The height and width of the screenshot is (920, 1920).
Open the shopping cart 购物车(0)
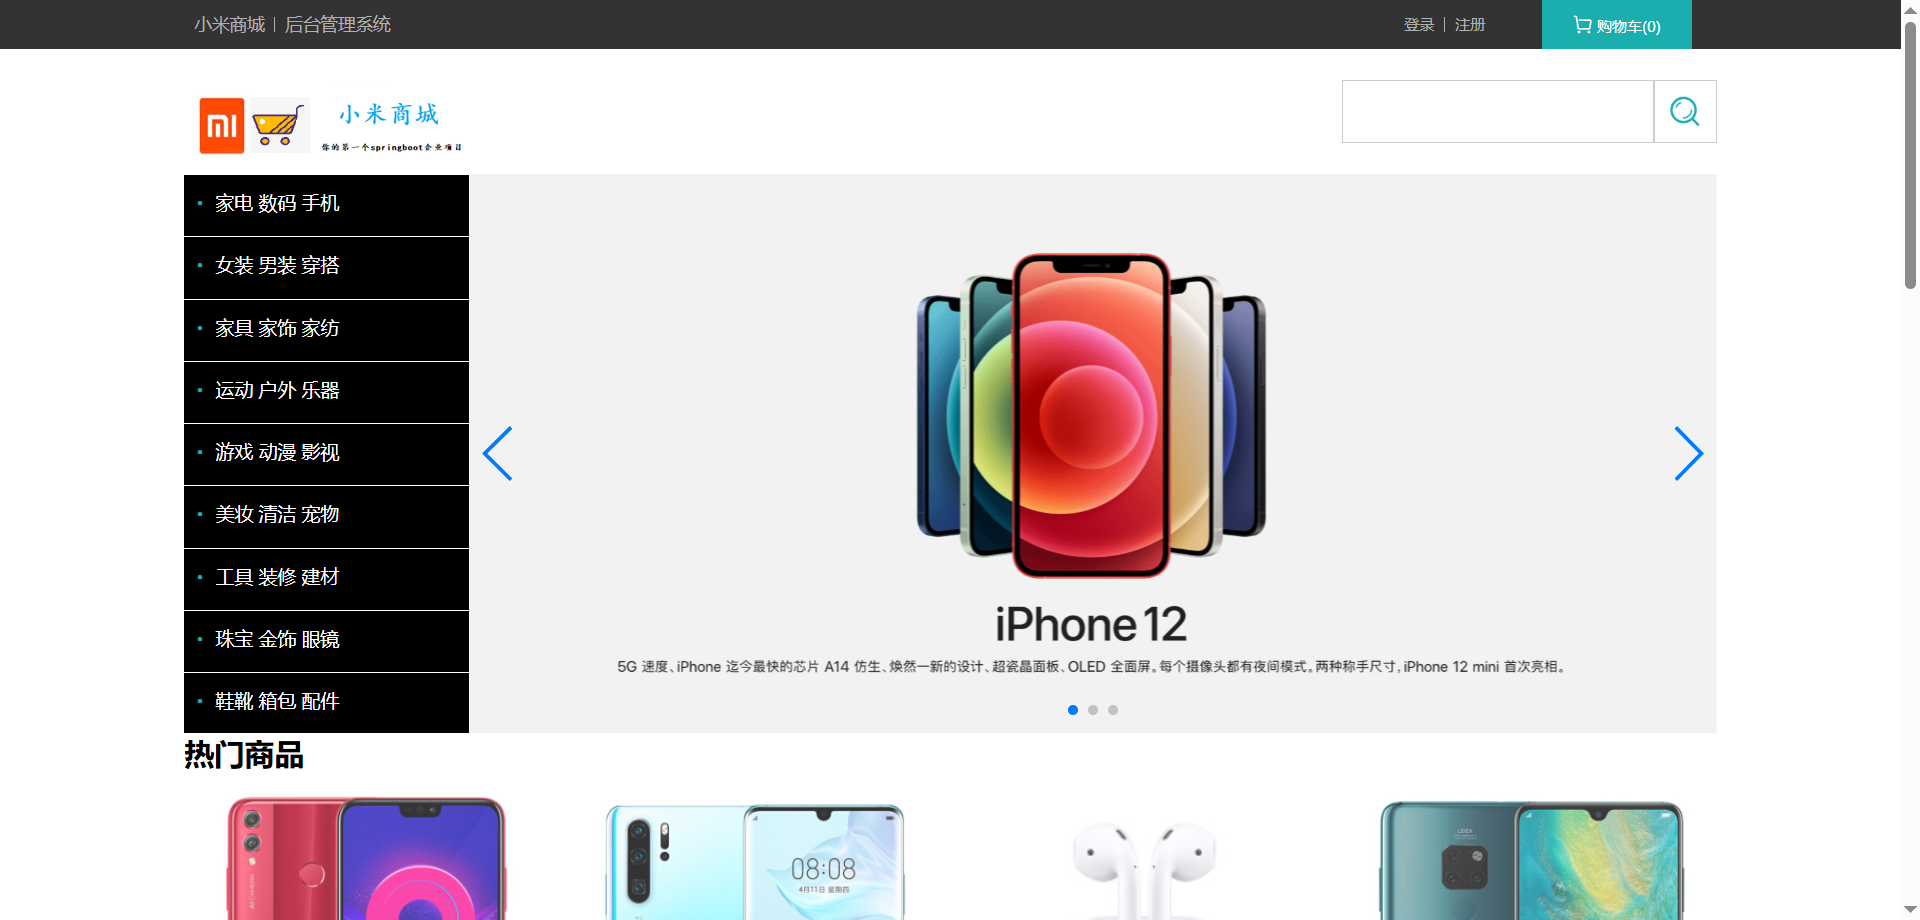click(x=1616, y=25)
